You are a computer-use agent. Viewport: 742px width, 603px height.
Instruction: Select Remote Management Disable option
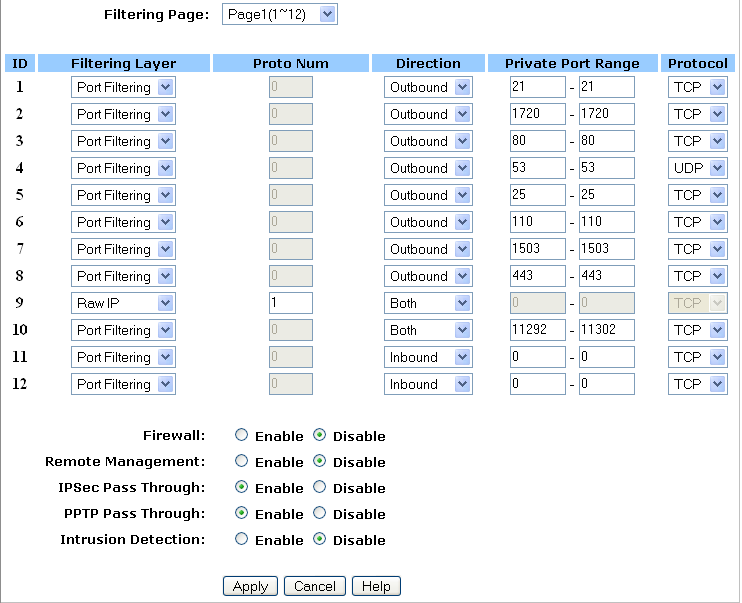(x=319, y=461)
